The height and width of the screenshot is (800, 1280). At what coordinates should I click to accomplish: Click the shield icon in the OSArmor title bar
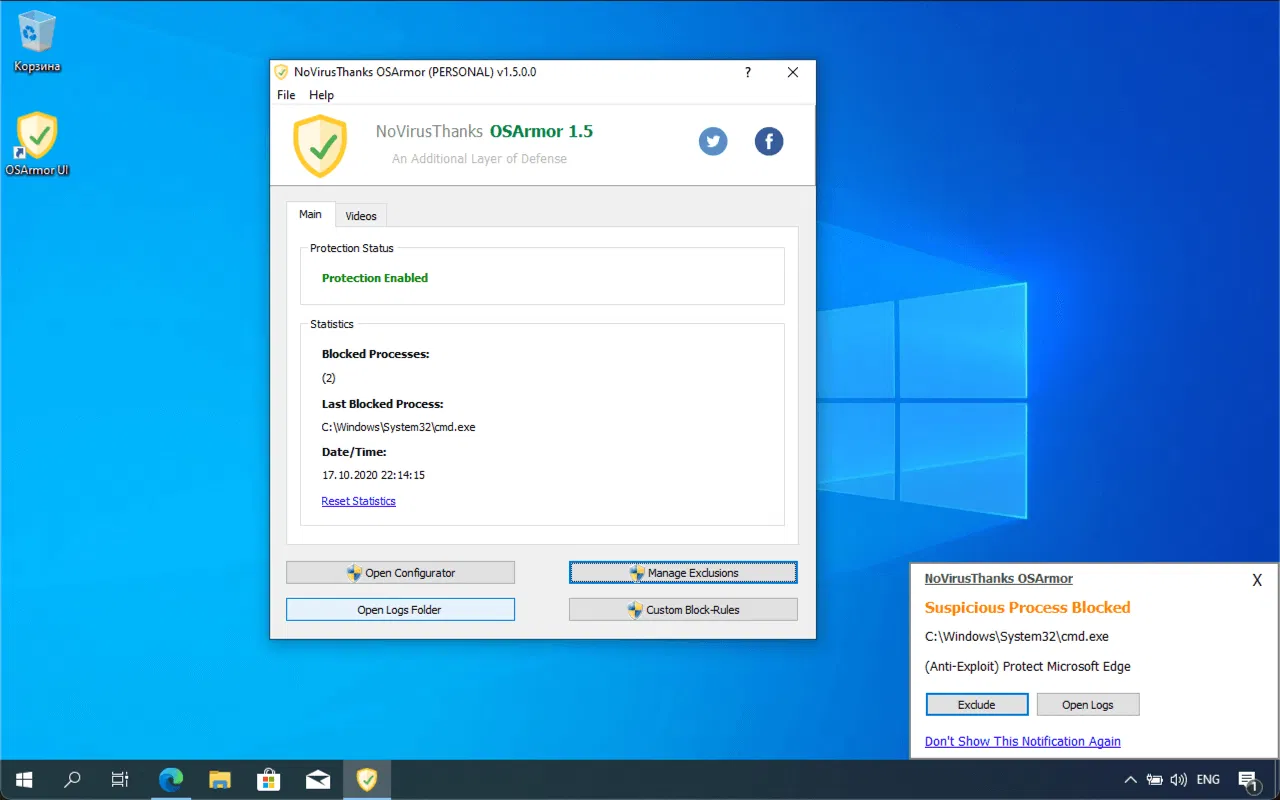point(282,72)
